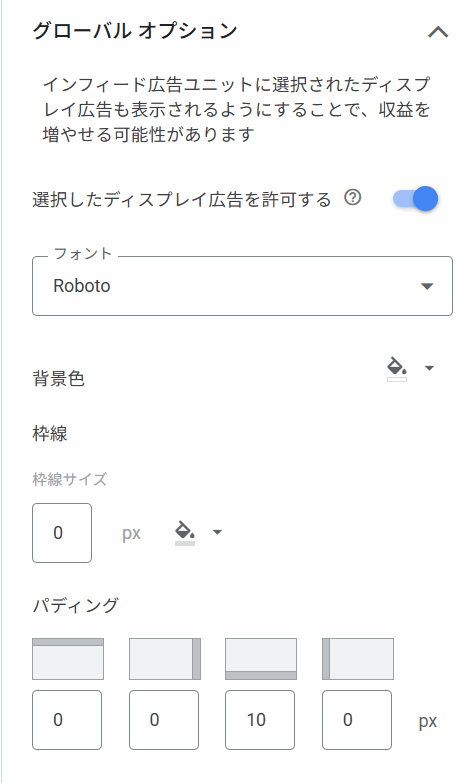Screen dimensions: 472x783
Task: Open the フォント Roboto dropdown
Action: point(242,286)
